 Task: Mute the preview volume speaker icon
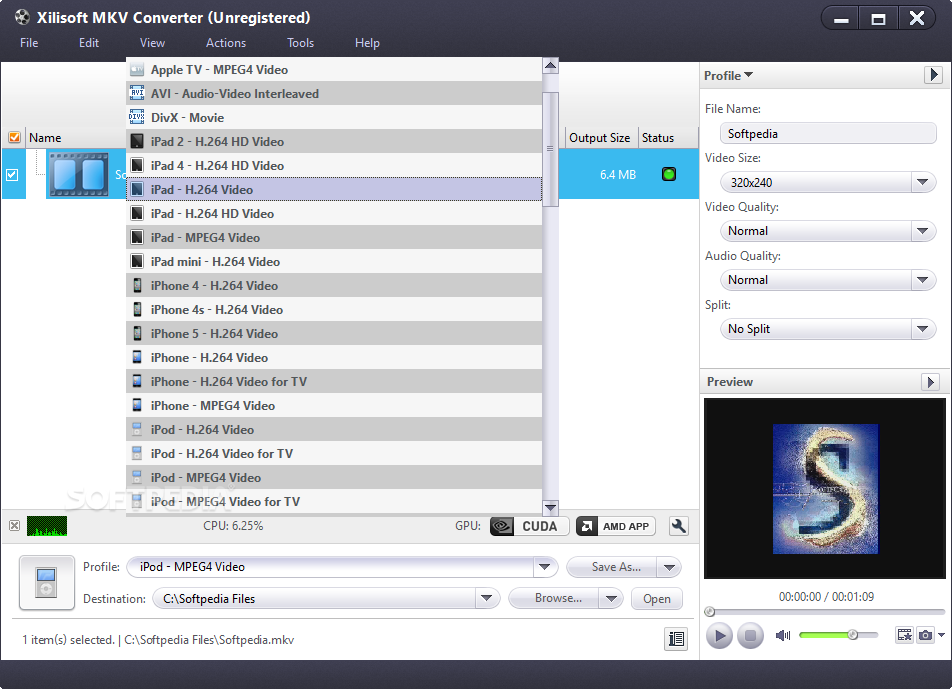[x=783, y=635]
